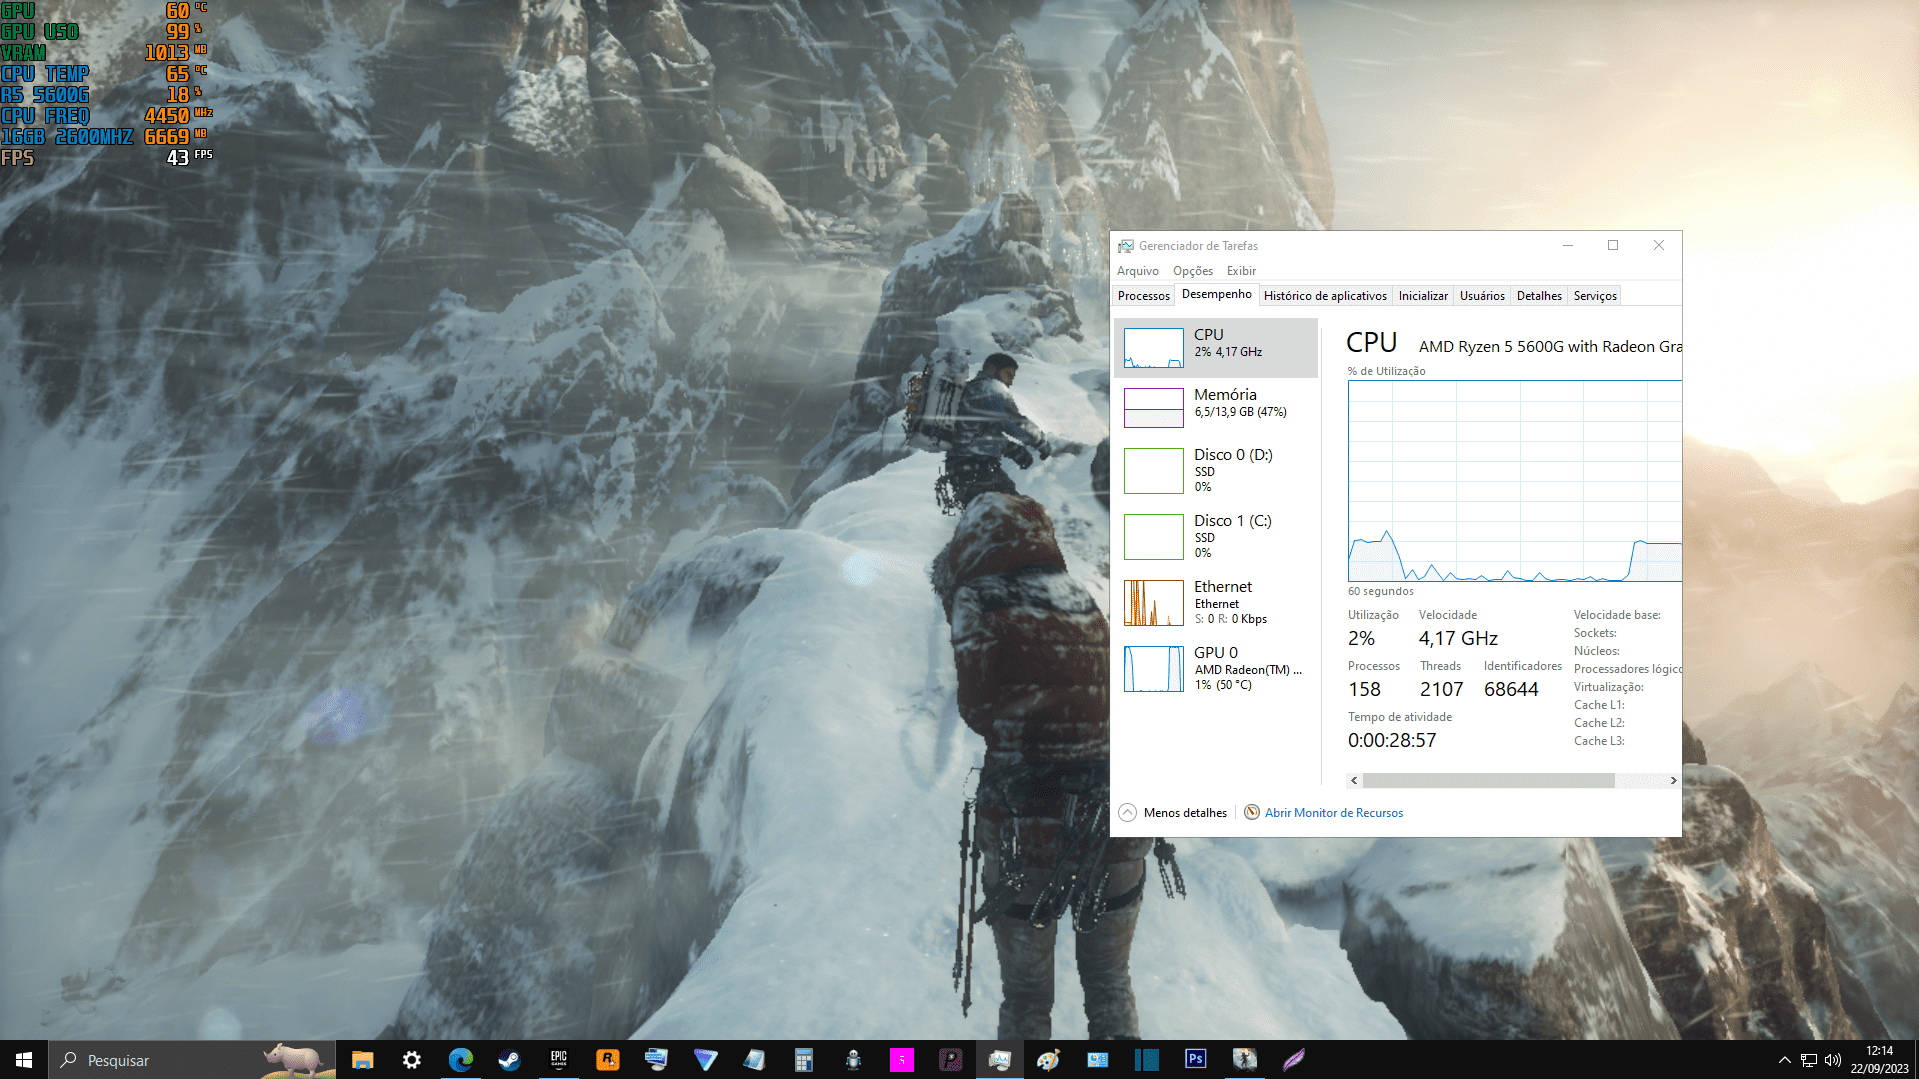Image resolution: width=1919 pixels, height=1079 pixels.
Task: Click the 4,17 GHz Velocidade value
Action: click(x=1458, y=638)
